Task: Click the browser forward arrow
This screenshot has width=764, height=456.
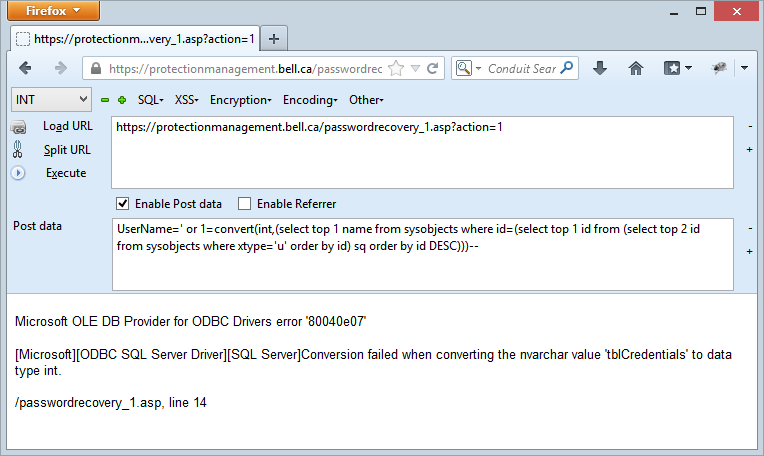Action: (x=60, y=68)
